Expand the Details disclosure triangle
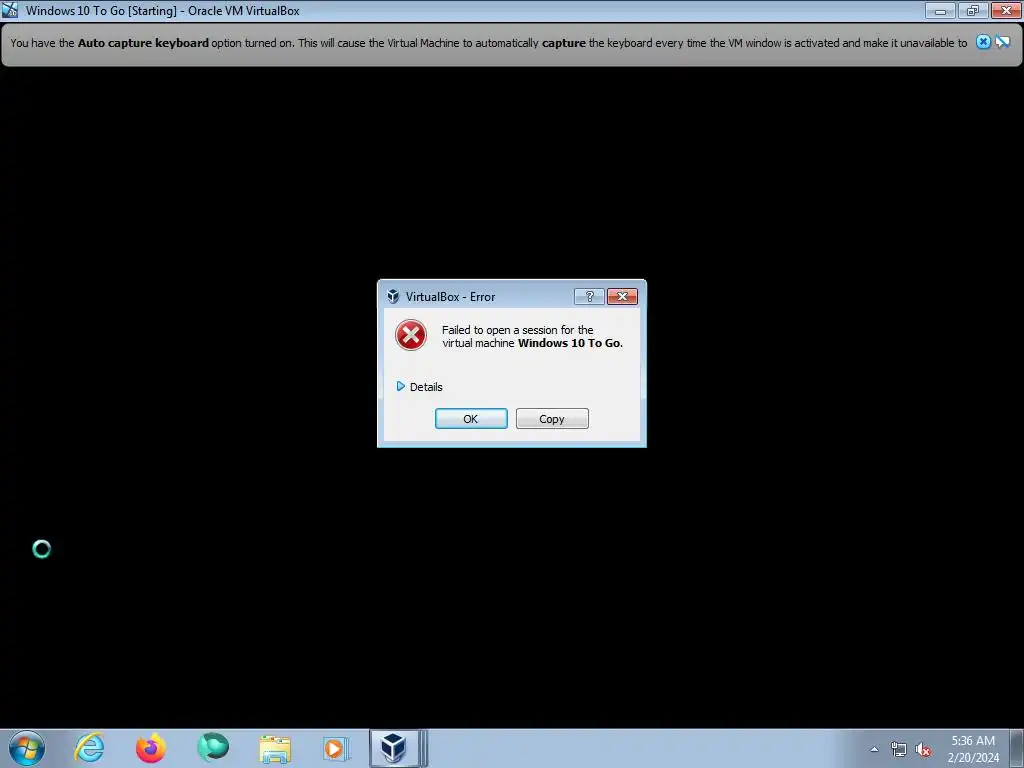This screenshot has height=768, width=1024. coord(400,387)
